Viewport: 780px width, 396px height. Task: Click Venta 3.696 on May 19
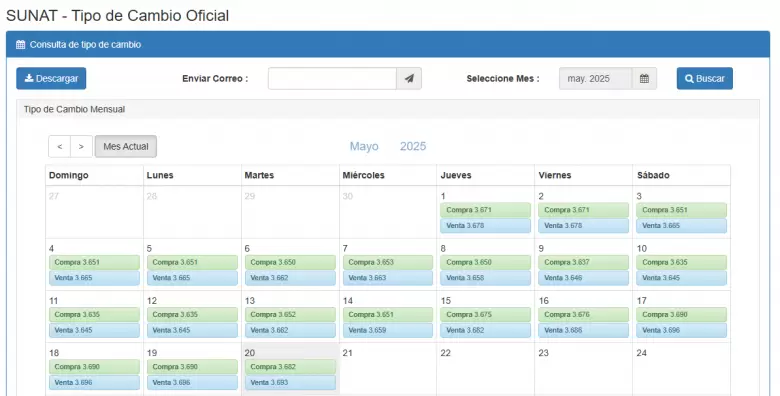(x=192, y=383)
